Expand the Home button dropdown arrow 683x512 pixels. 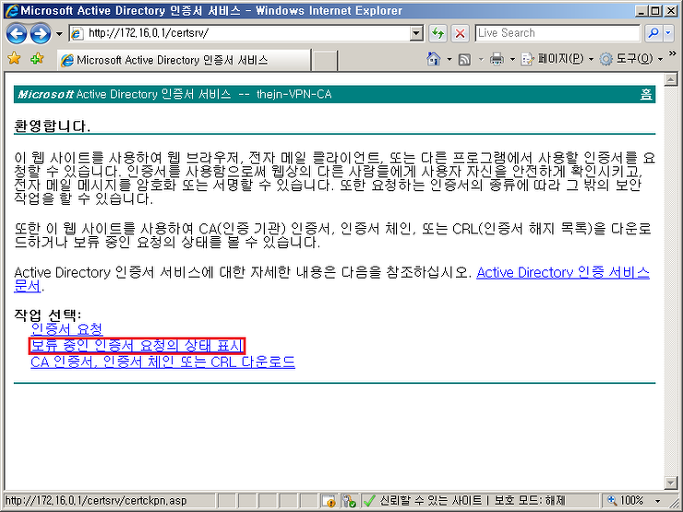(449, 59)
